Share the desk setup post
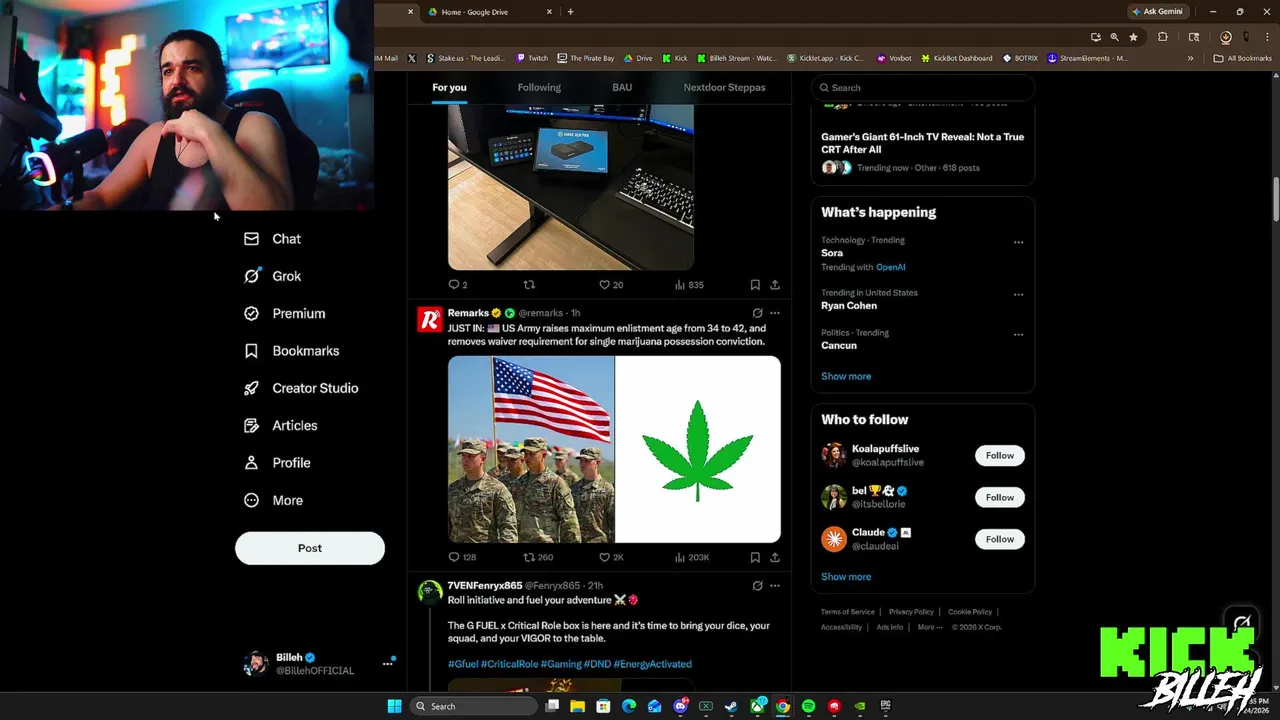This screenshot has width=1280, height=720. point(775,285)
